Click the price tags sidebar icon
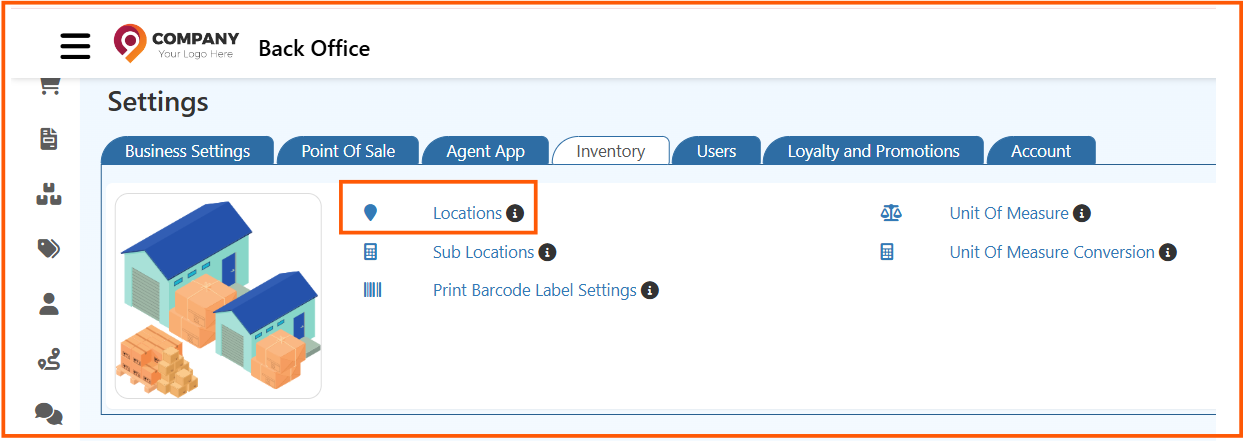 (49, 249)
